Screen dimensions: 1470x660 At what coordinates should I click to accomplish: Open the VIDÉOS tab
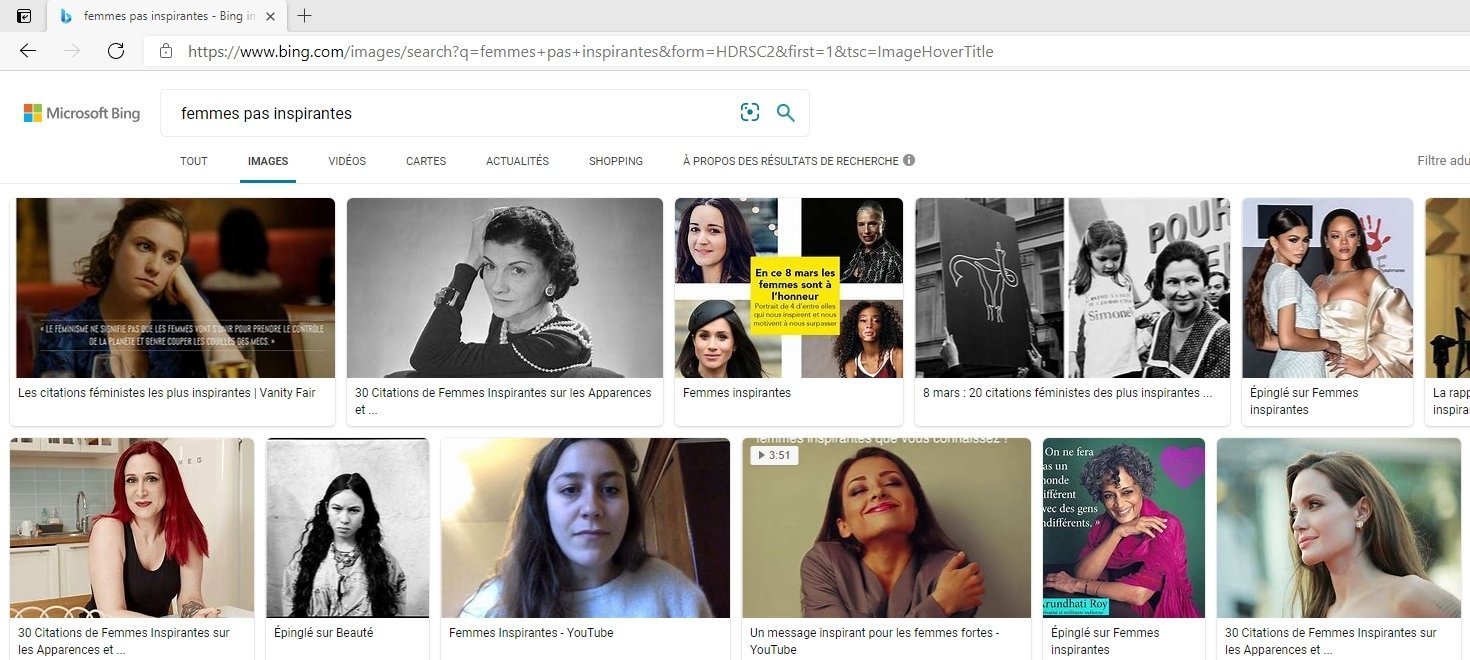pyautogui.click(x=347, y=161)
